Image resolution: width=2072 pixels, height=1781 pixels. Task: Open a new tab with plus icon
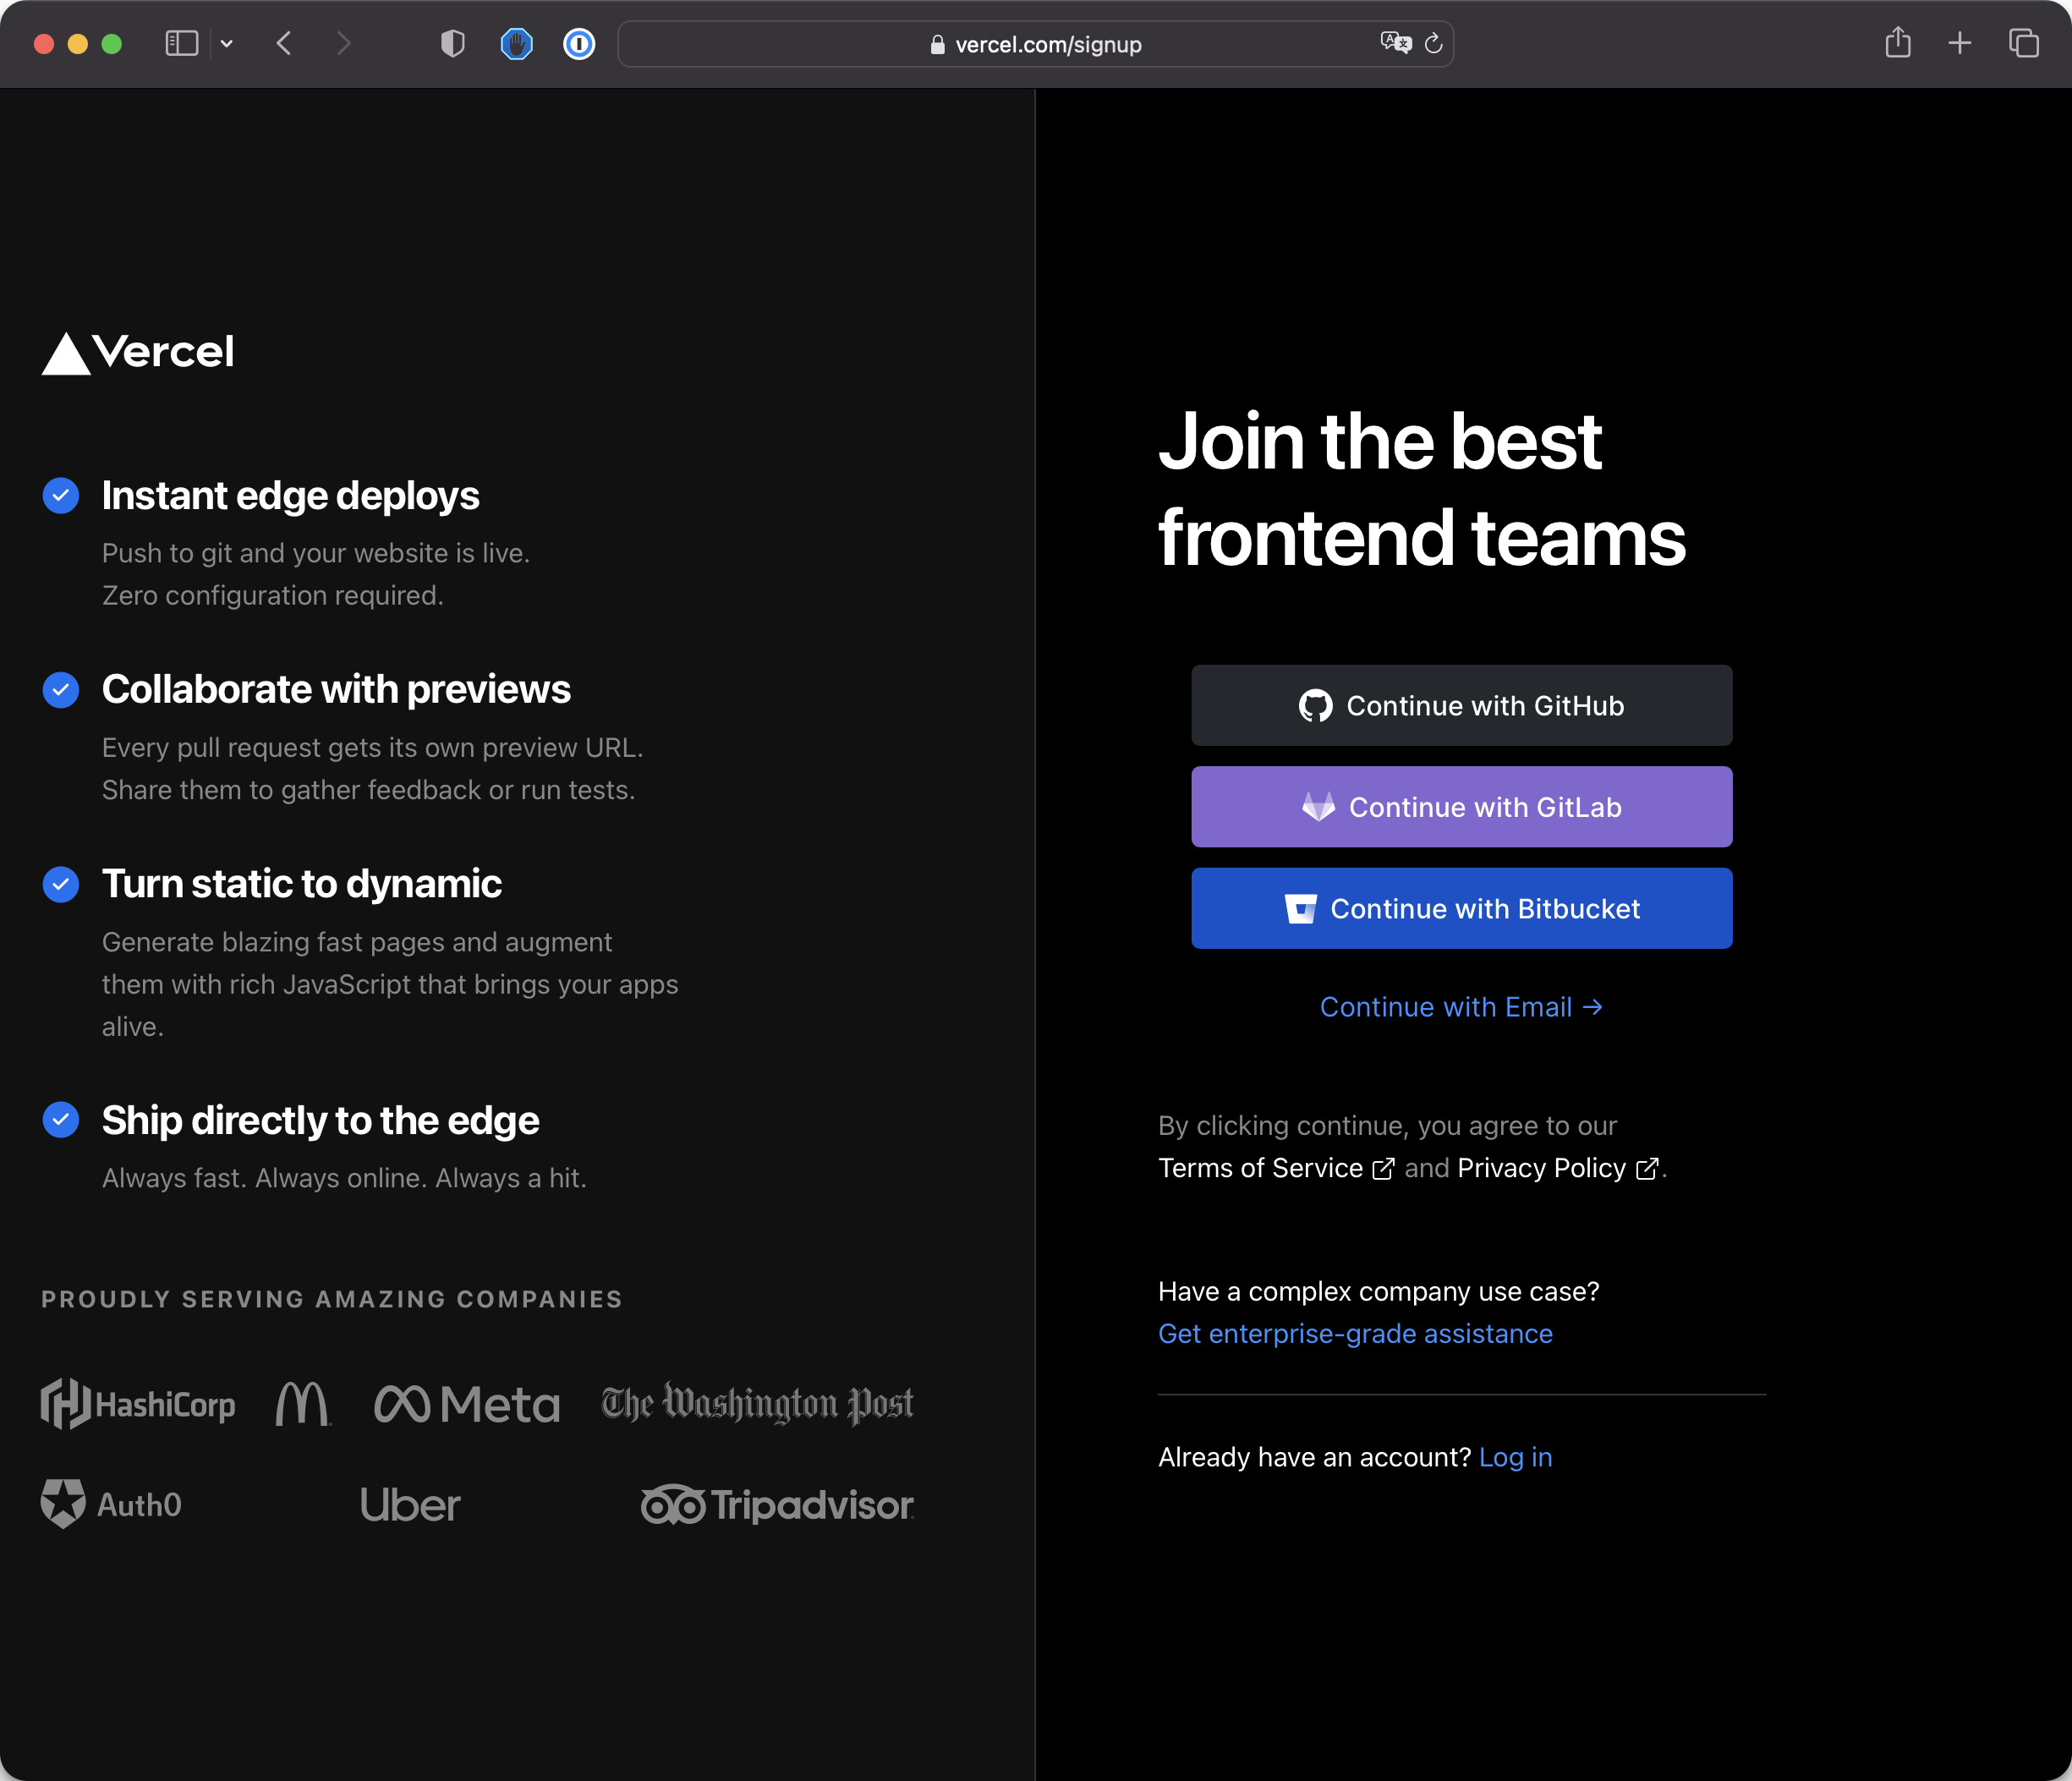click(x=1959, y=43)
